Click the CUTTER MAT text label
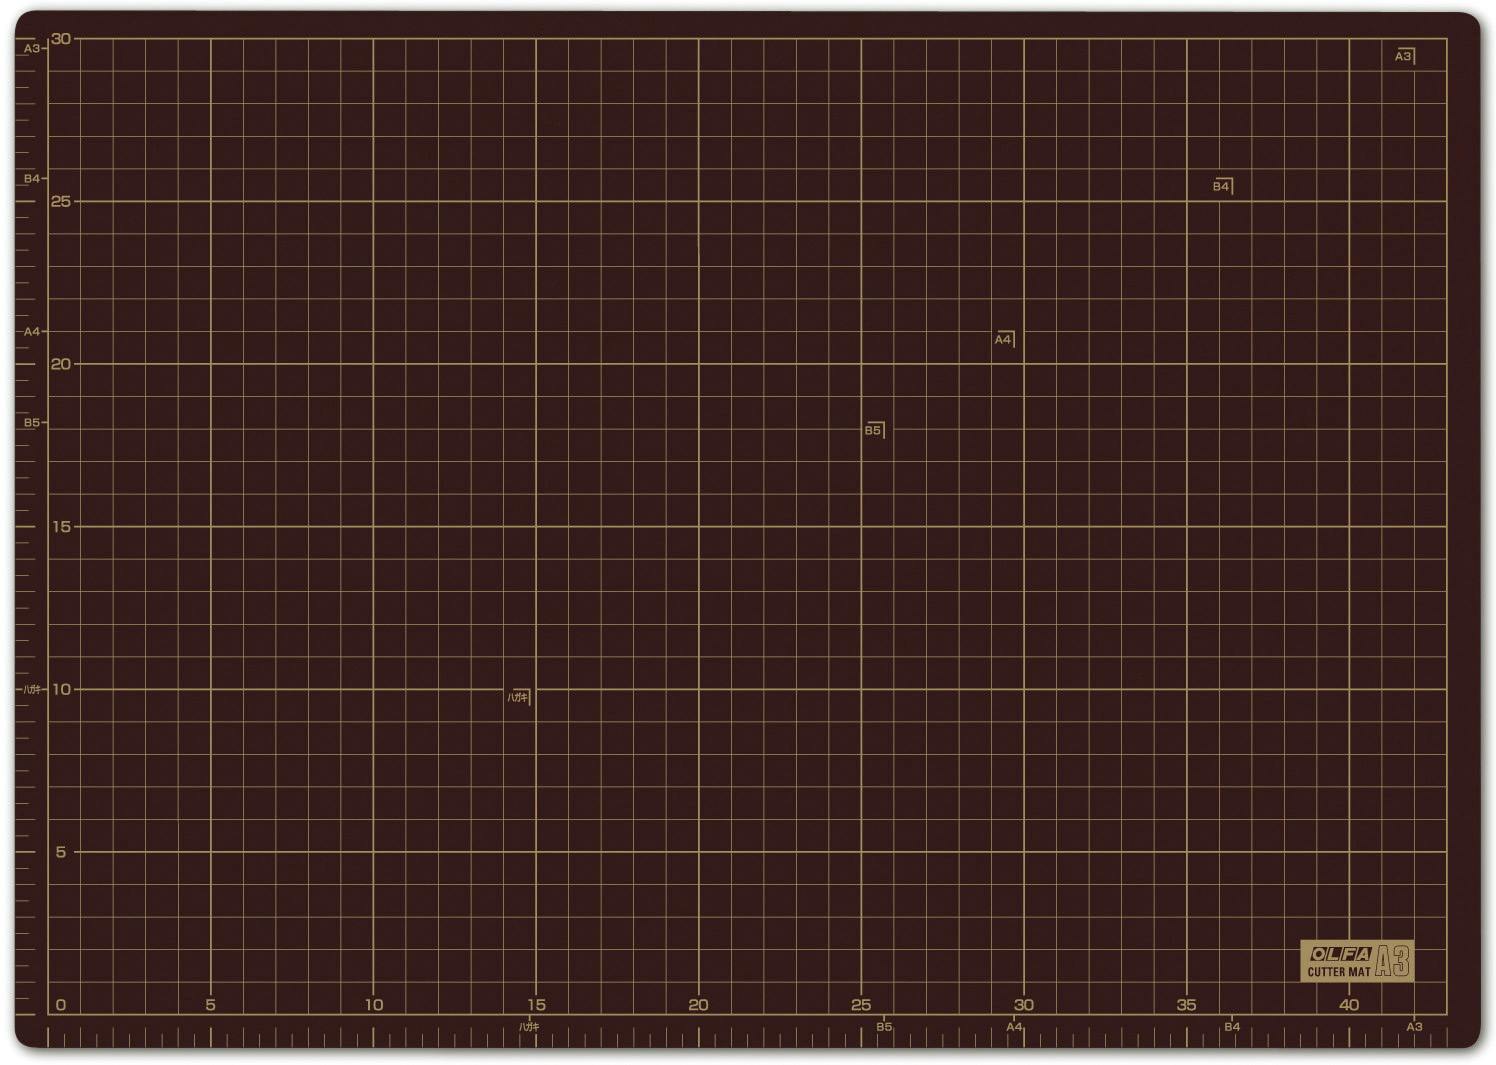Screen dimensions: 1496x1065 (1339, 972)
